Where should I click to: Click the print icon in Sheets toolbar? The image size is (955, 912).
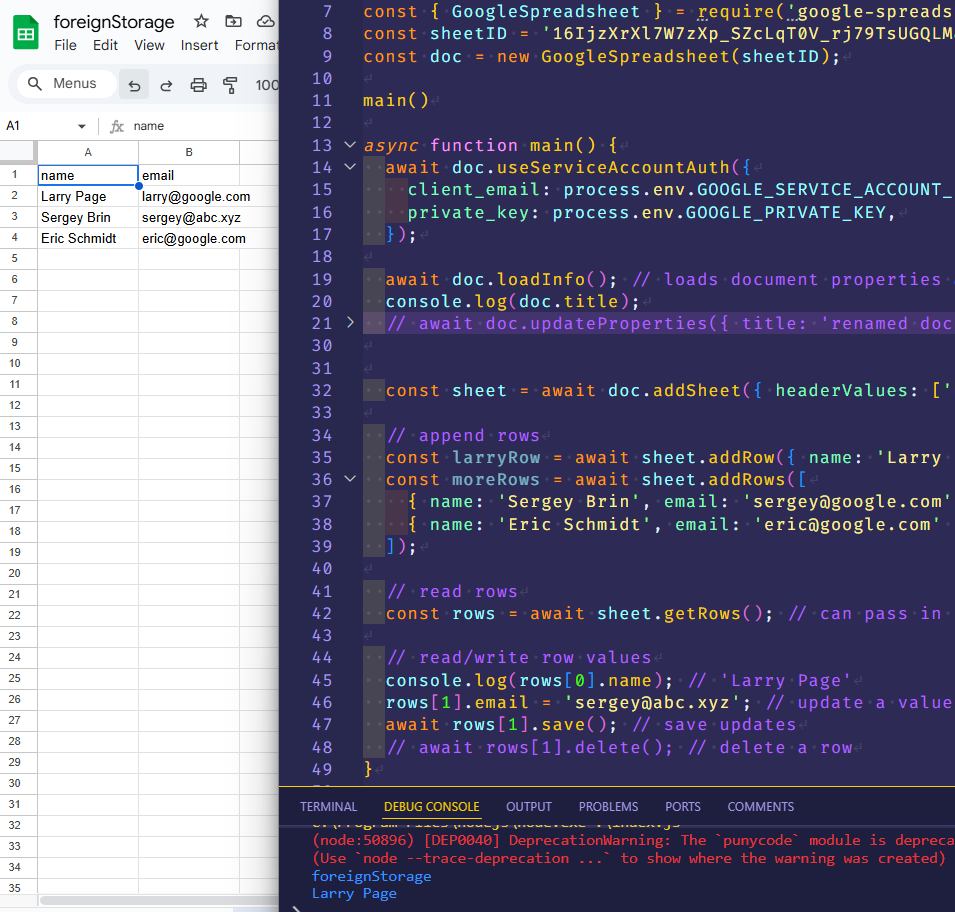[199, 85]
